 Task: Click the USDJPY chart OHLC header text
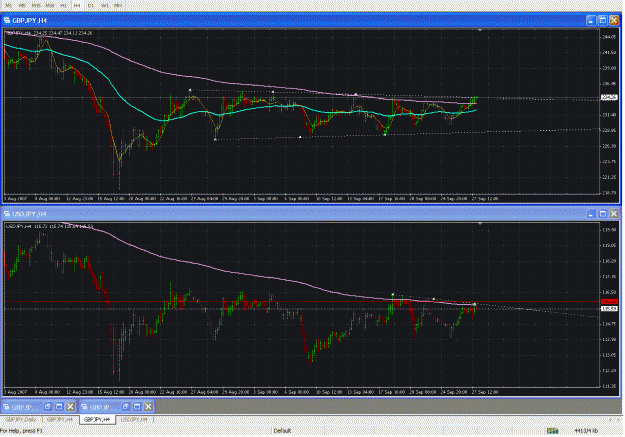coord(49,226)
